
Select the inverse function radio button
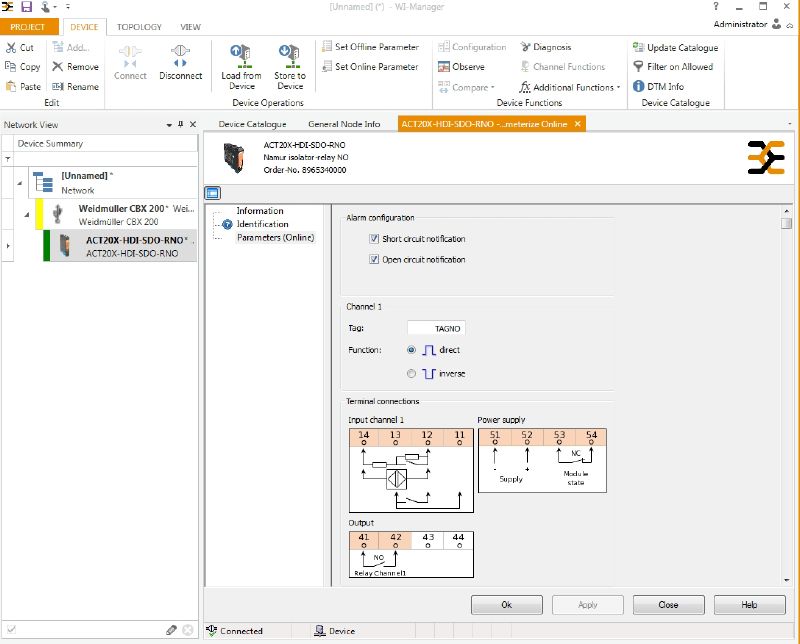[x=411, y=374]
